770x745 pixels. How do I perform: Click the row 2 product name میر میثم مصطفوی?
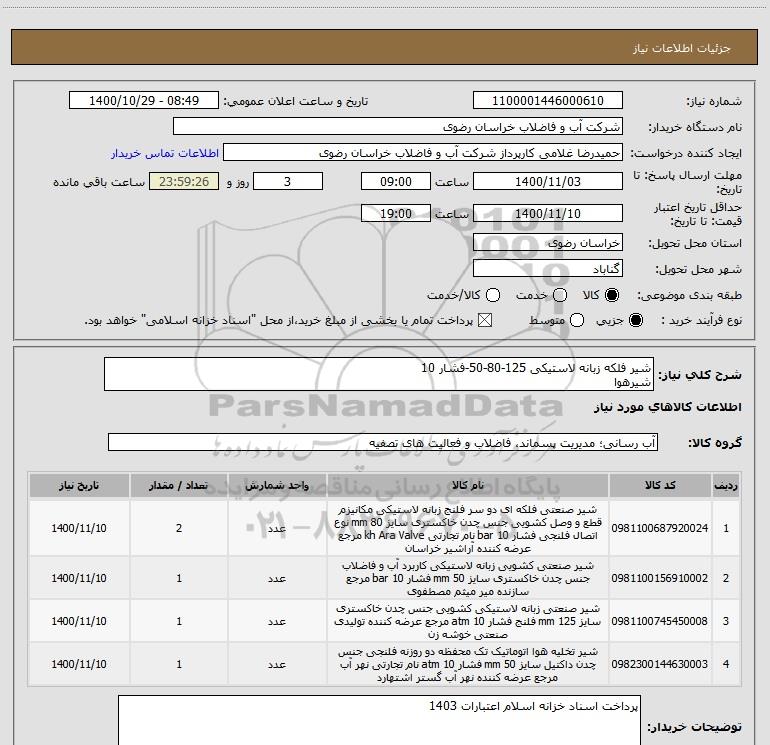tap(468, 578)
